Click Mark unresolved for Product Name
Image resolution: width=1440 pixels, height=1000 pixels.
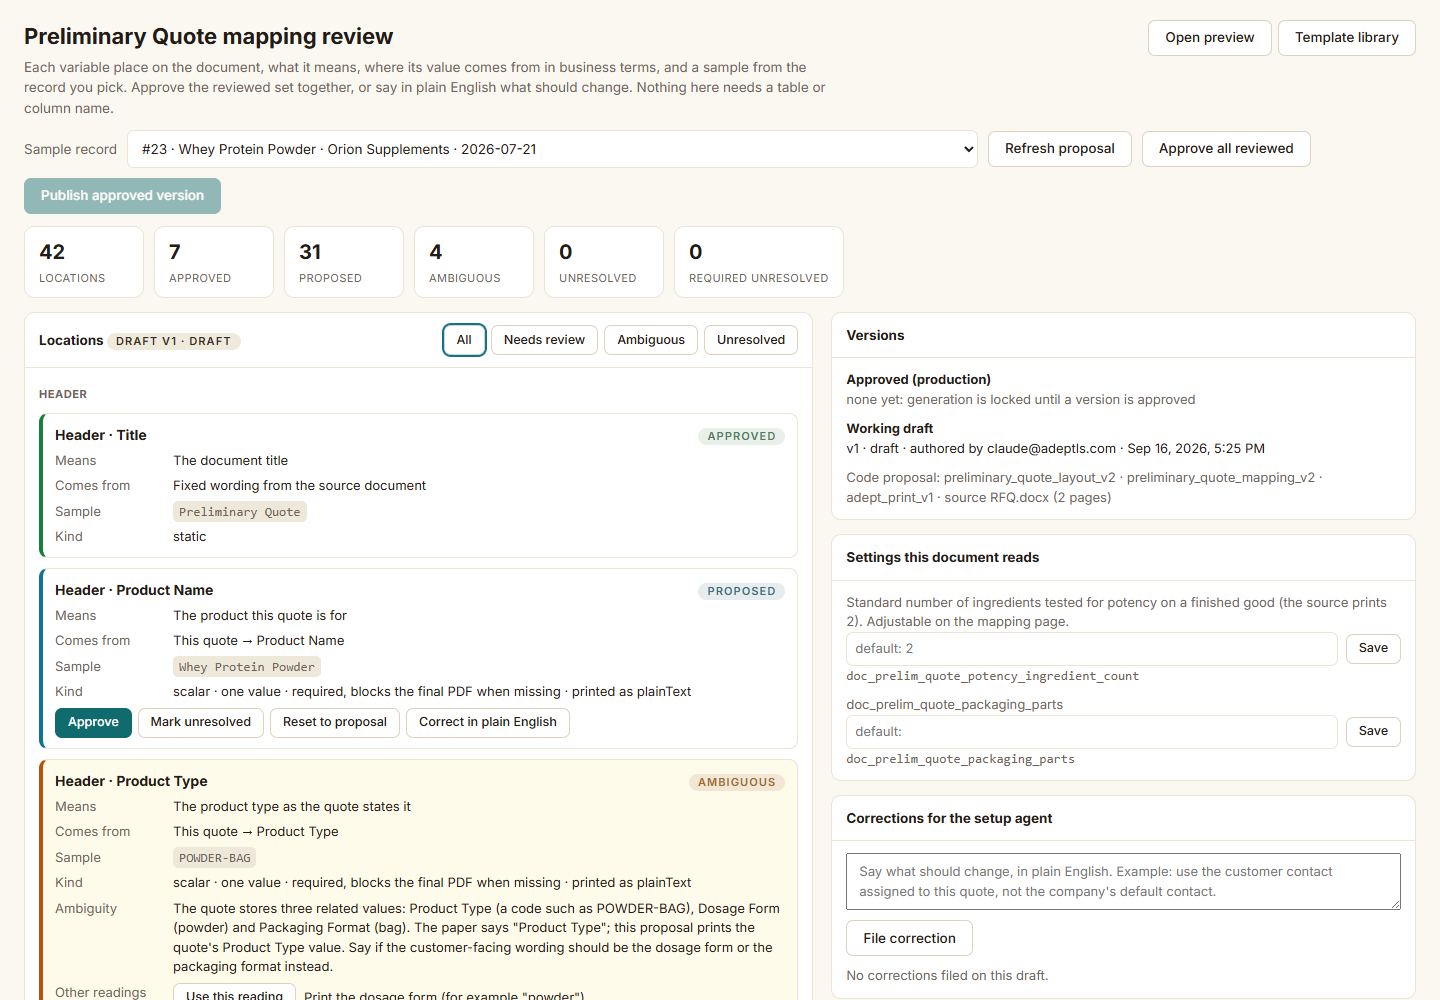pyautogui.click(x=201, y=722)
